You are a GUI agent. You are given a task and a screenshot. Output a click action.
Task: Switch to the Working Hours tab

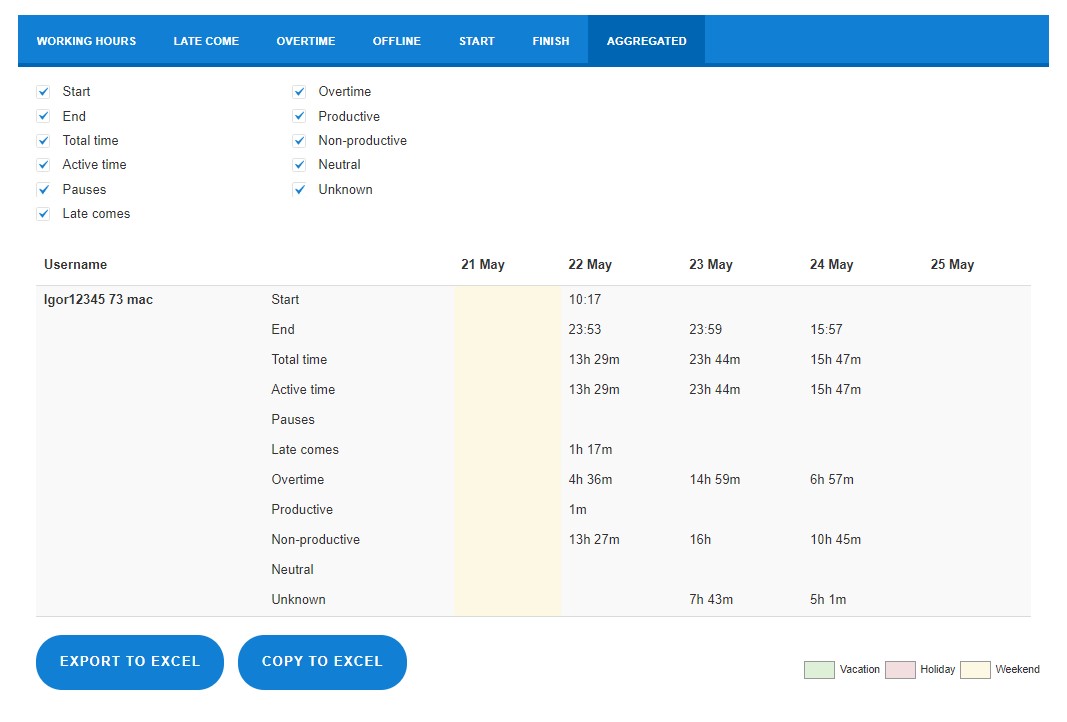click(x=86, y=41)
